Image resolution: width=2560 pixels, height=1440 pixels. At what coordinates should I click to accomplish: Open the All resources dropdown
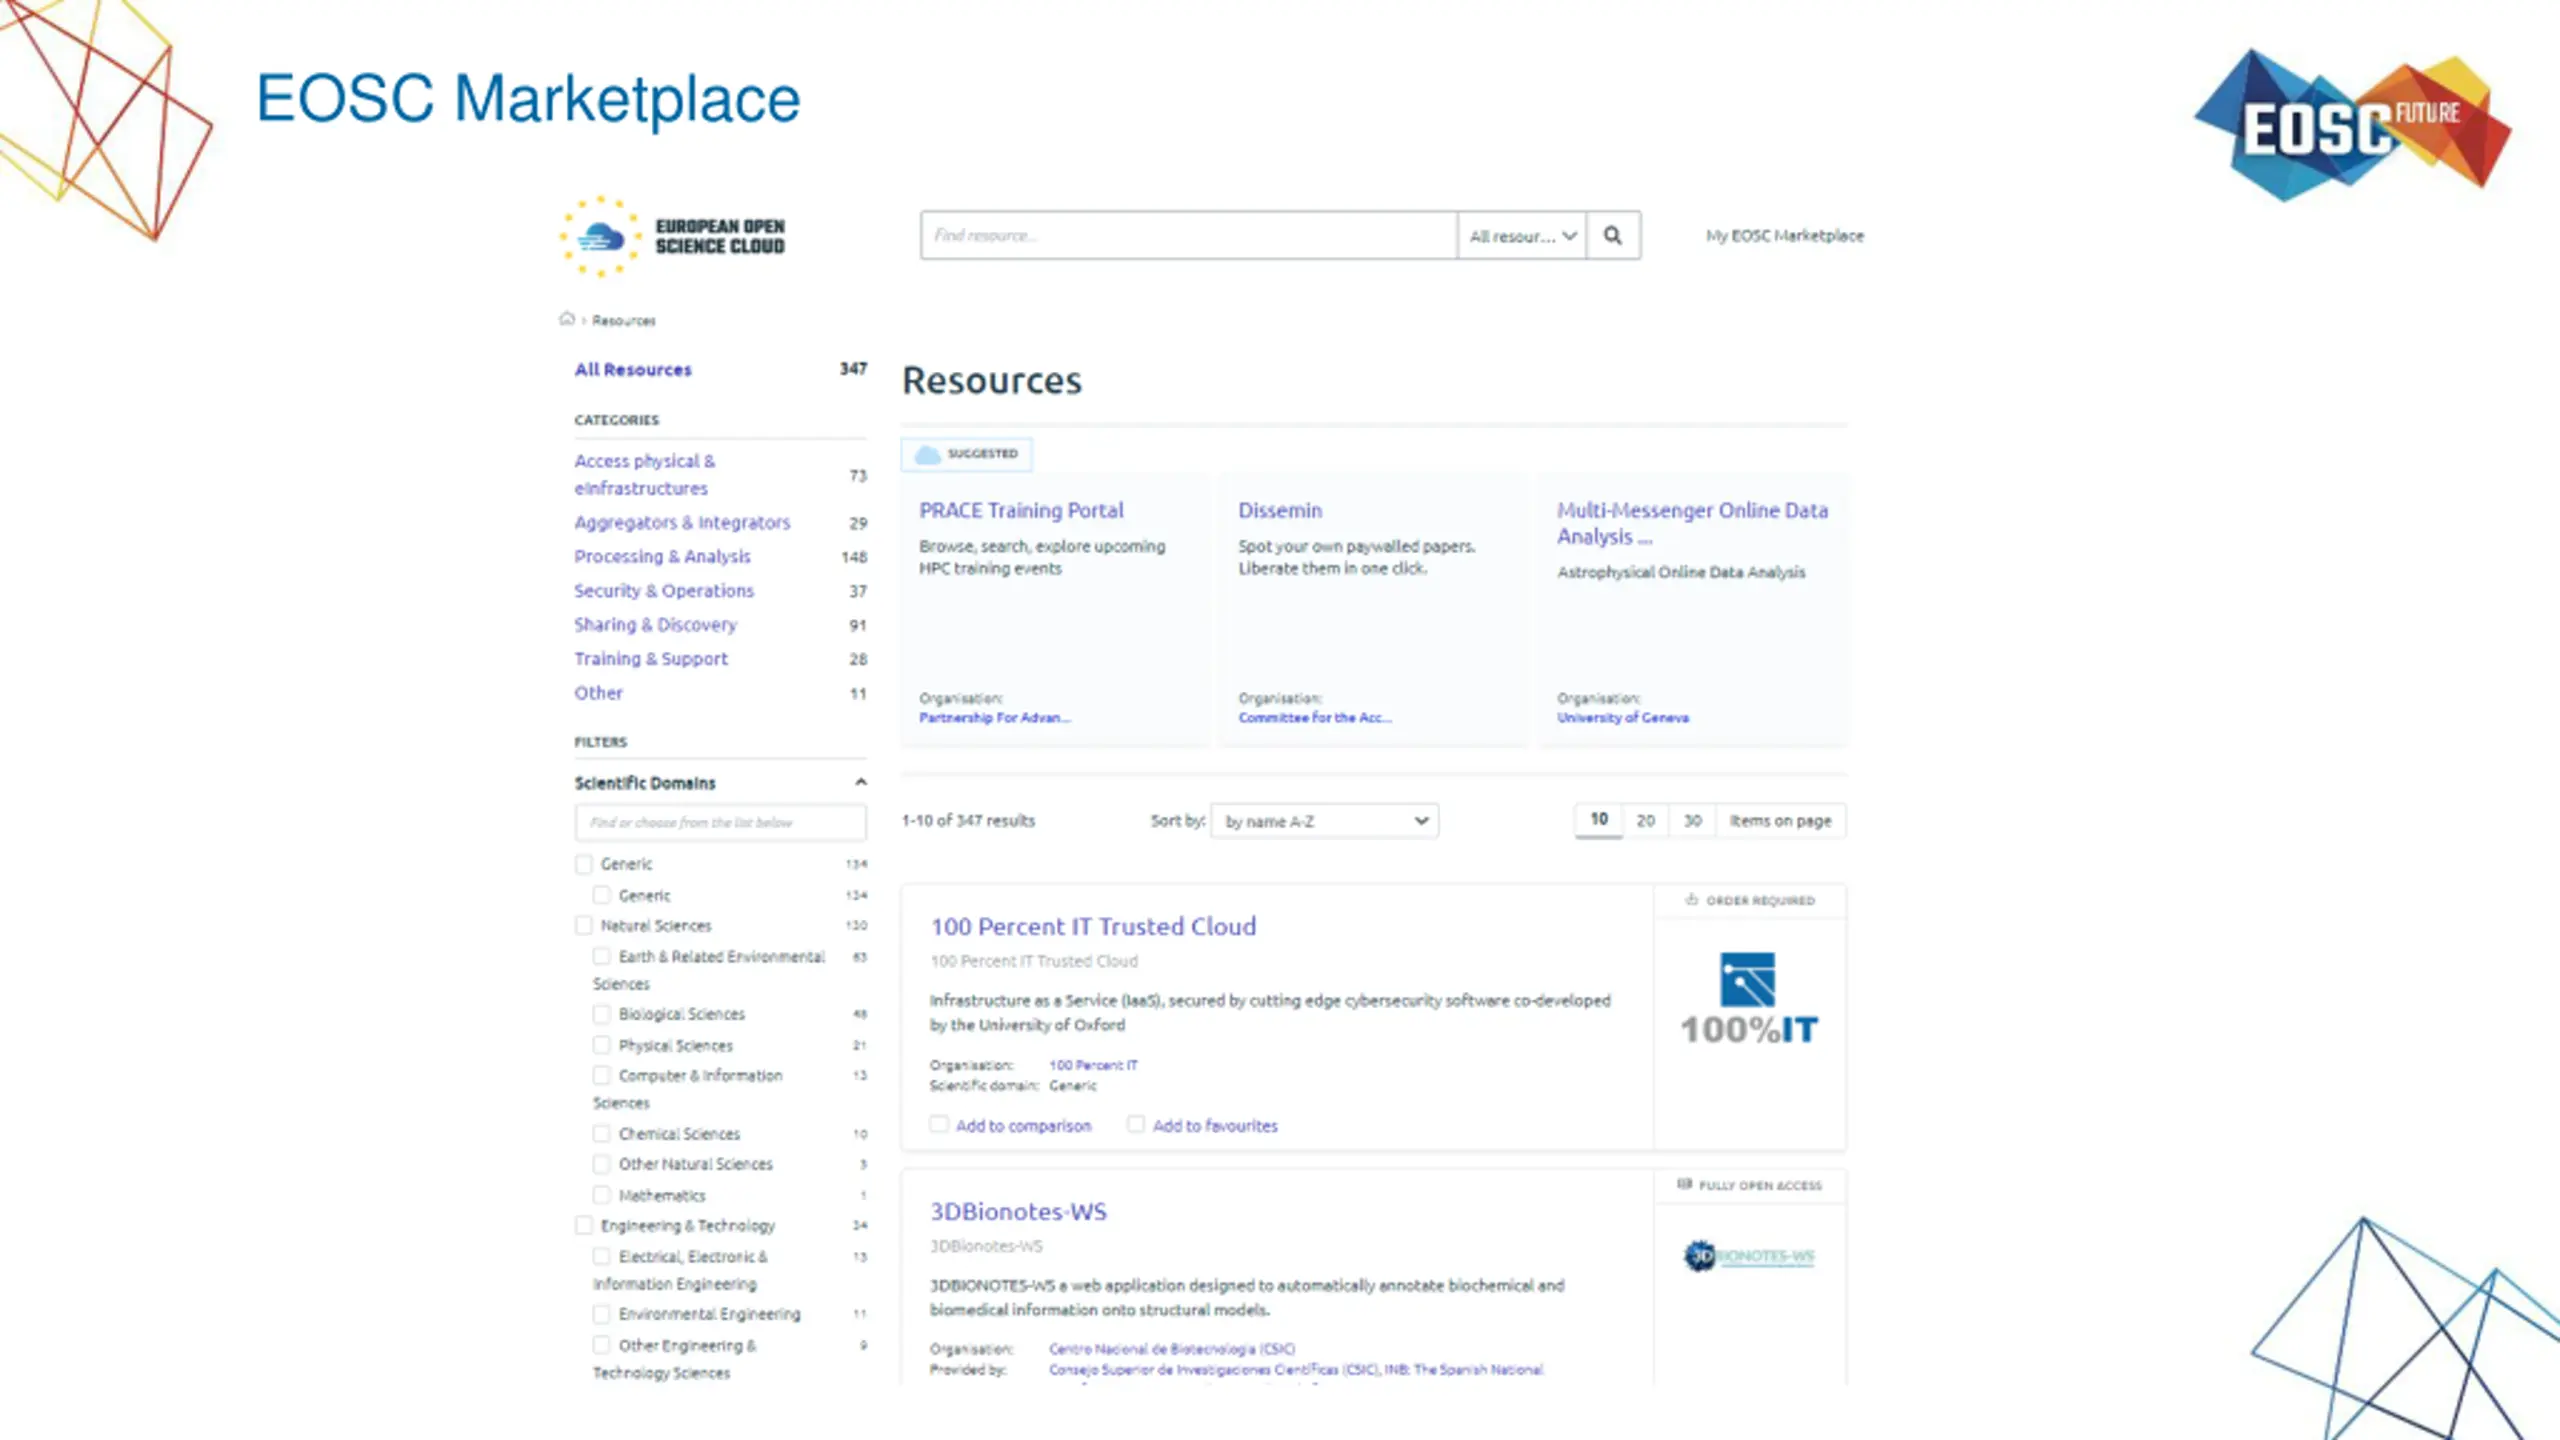pos(1521,236)
